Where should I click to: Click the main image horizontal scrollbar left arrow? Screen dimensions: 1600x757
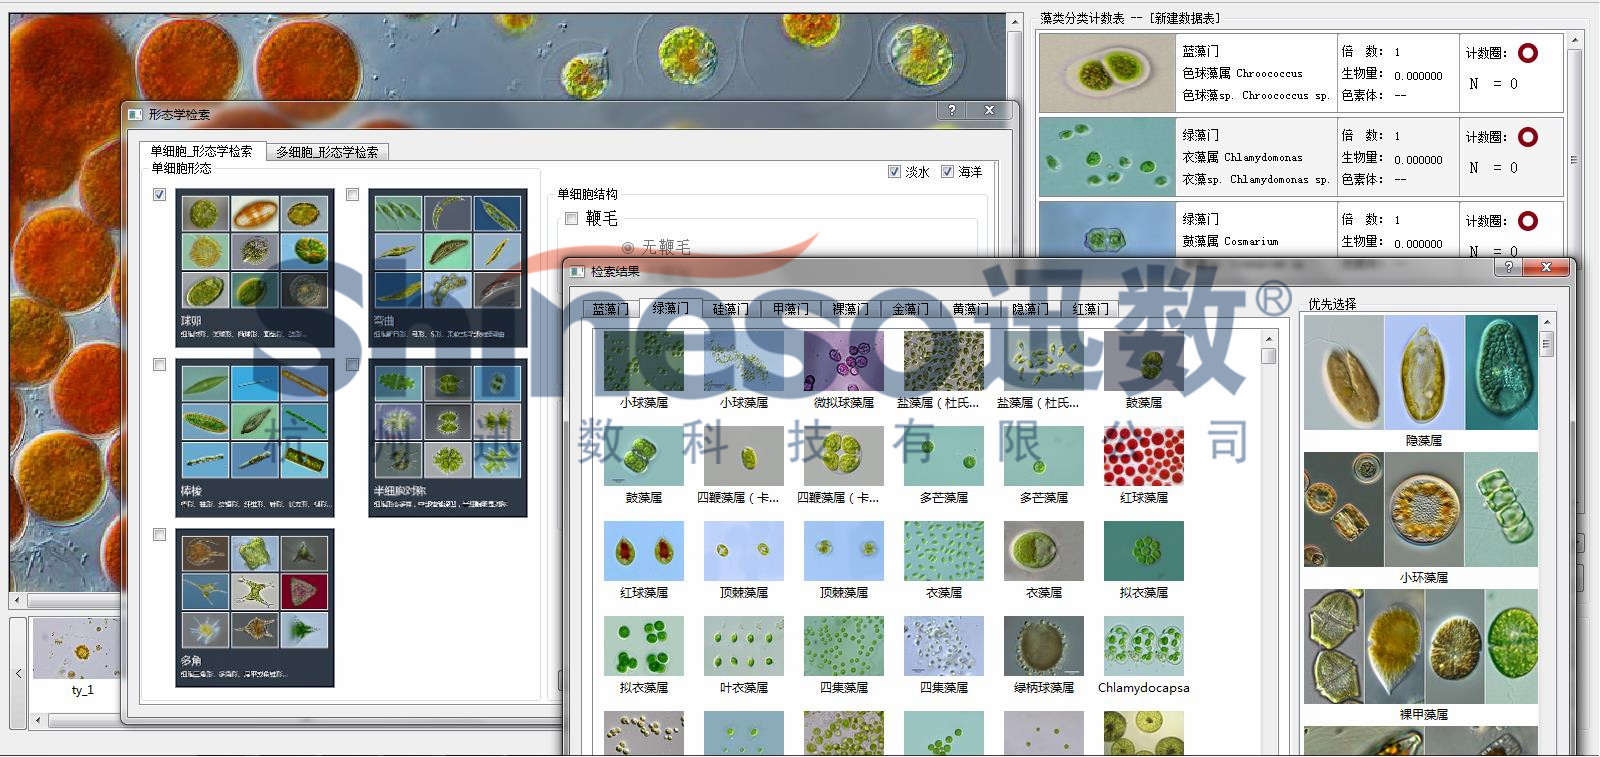[x=17, y=601]
